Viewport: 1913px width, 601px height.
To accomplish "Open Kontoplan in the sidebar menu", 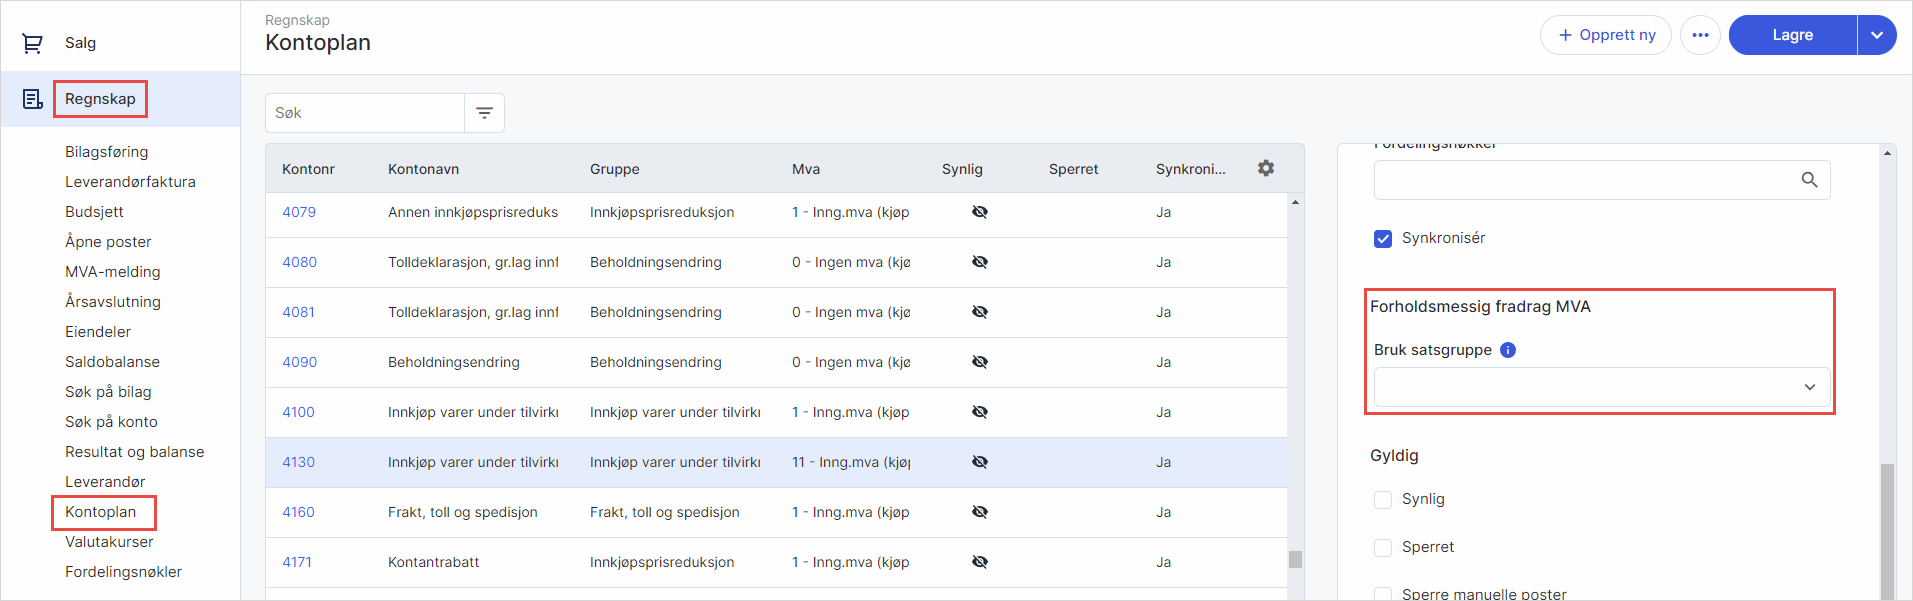I will tap(101, 512).
